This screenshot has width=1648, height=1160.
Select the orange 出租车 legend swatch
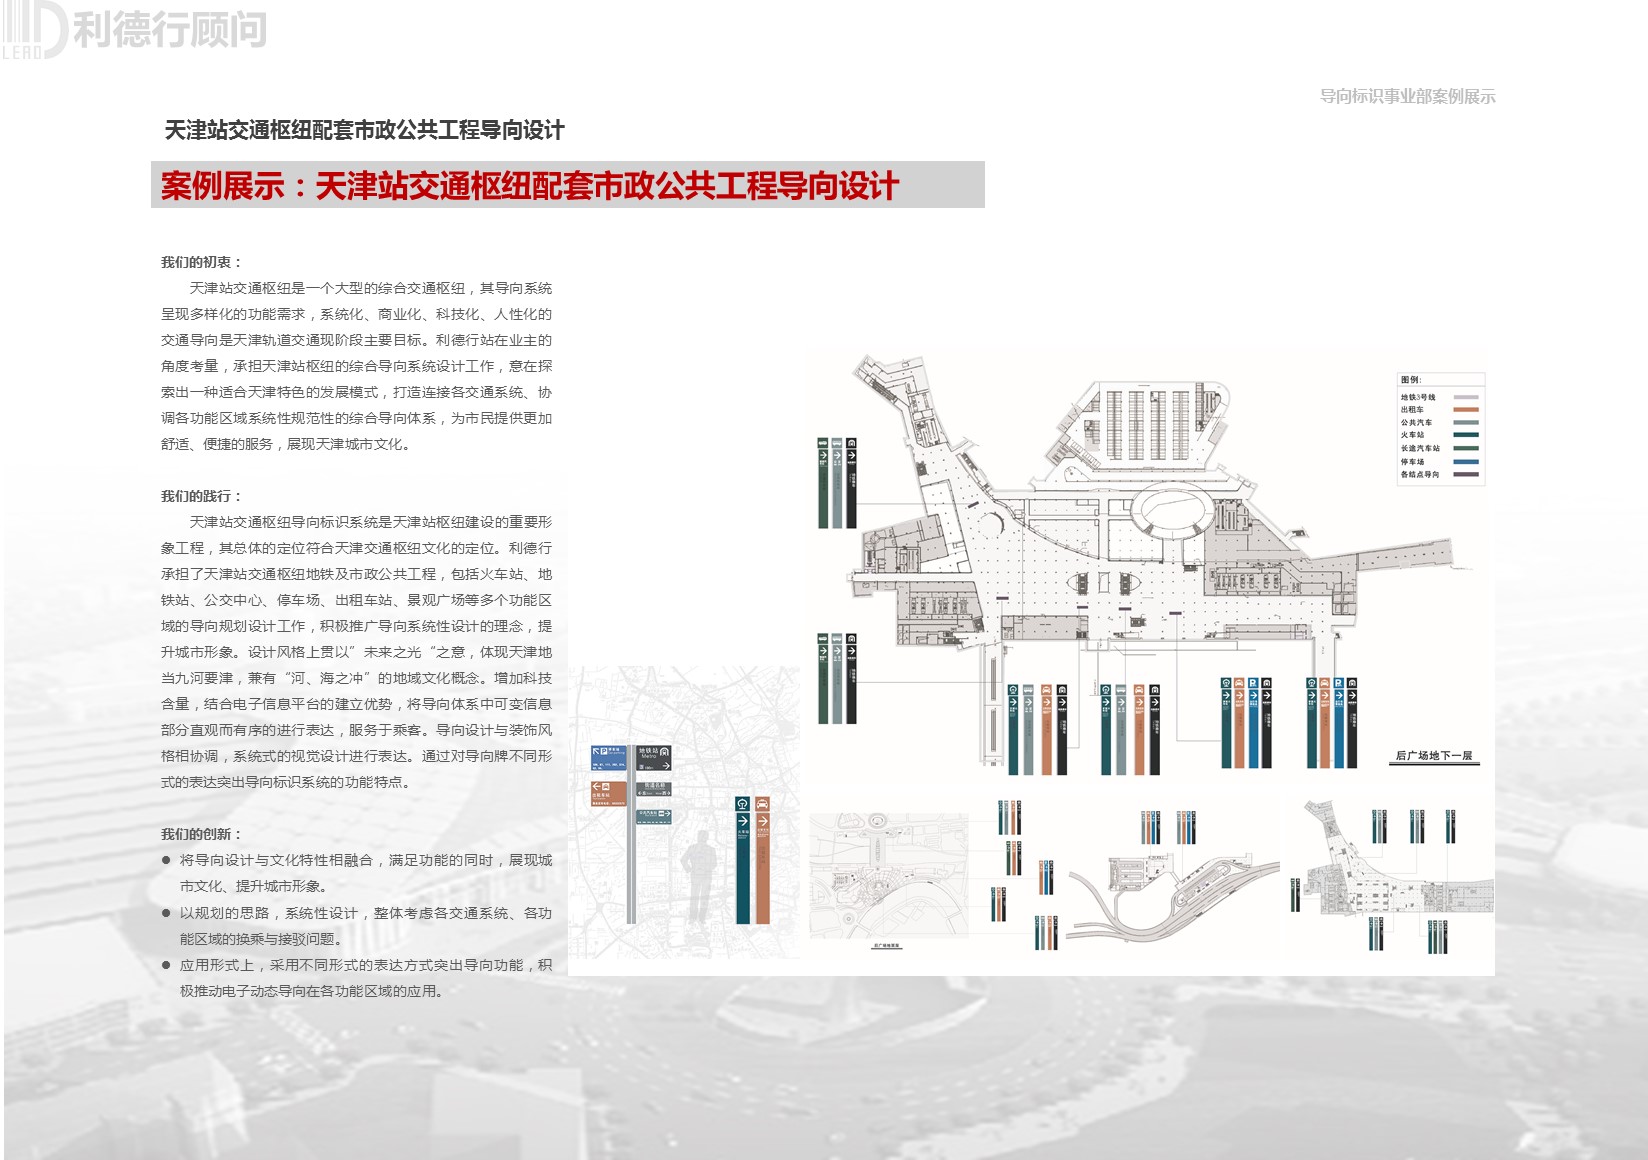click(x=1466, y=410)
